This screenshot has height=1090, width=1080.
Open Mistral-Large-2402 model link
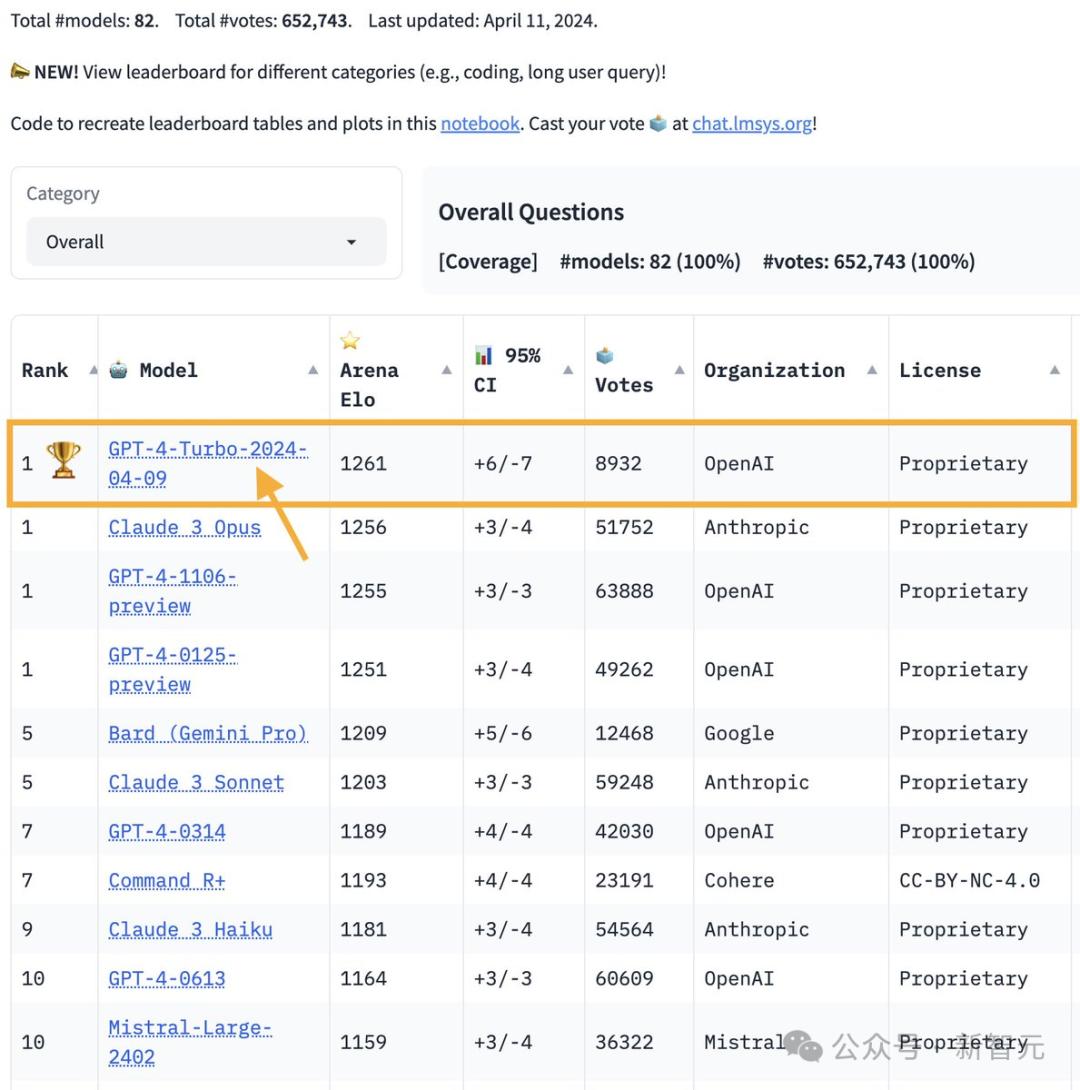[x=190, y=1043]
